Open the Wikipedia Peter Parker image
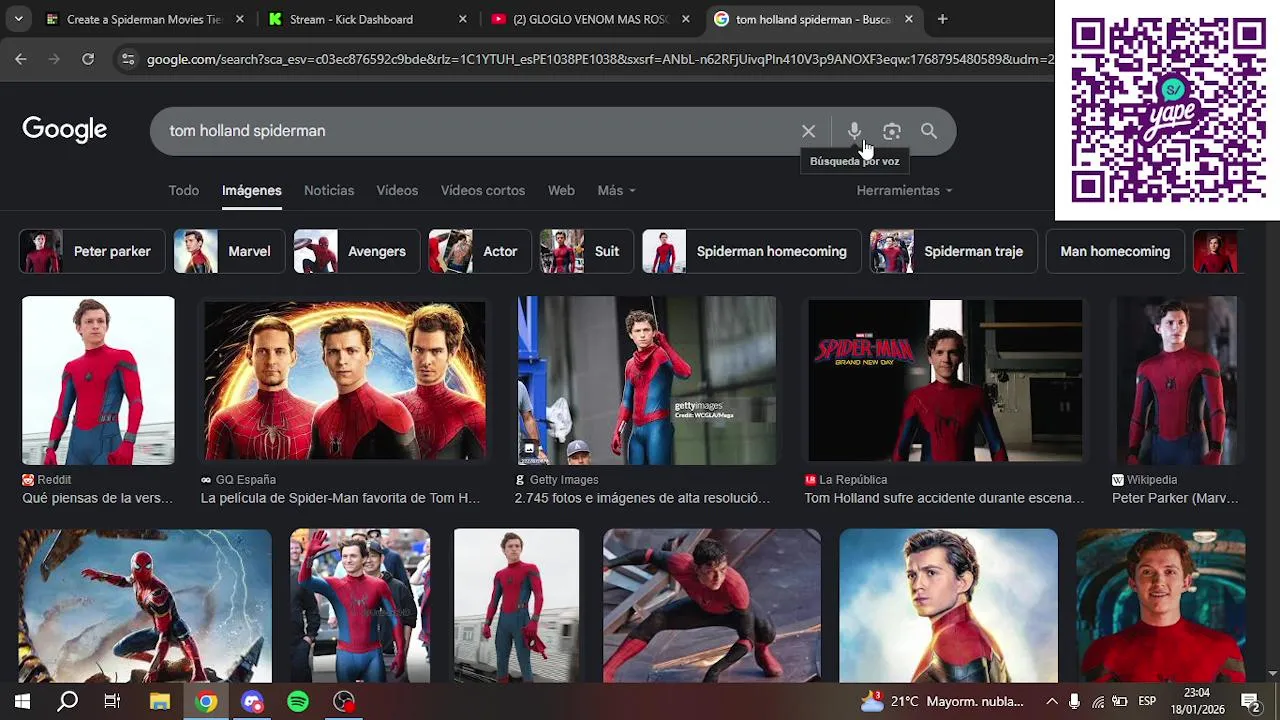This screenshot has width=1280, height=720. coord(1179,380)
